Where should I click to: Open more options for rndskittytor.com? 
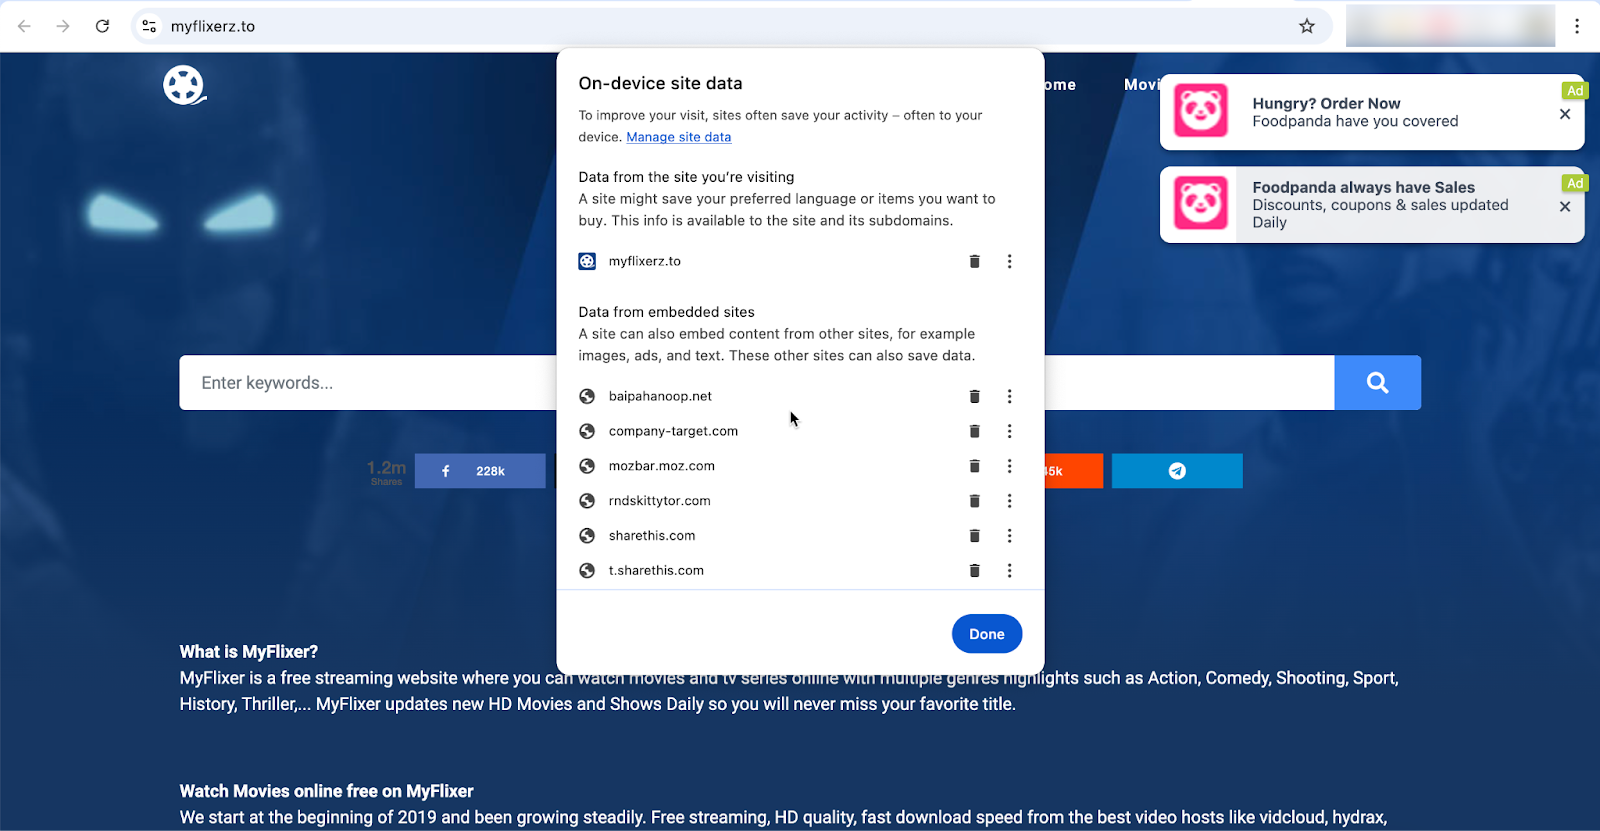(x=1009, y=501)
